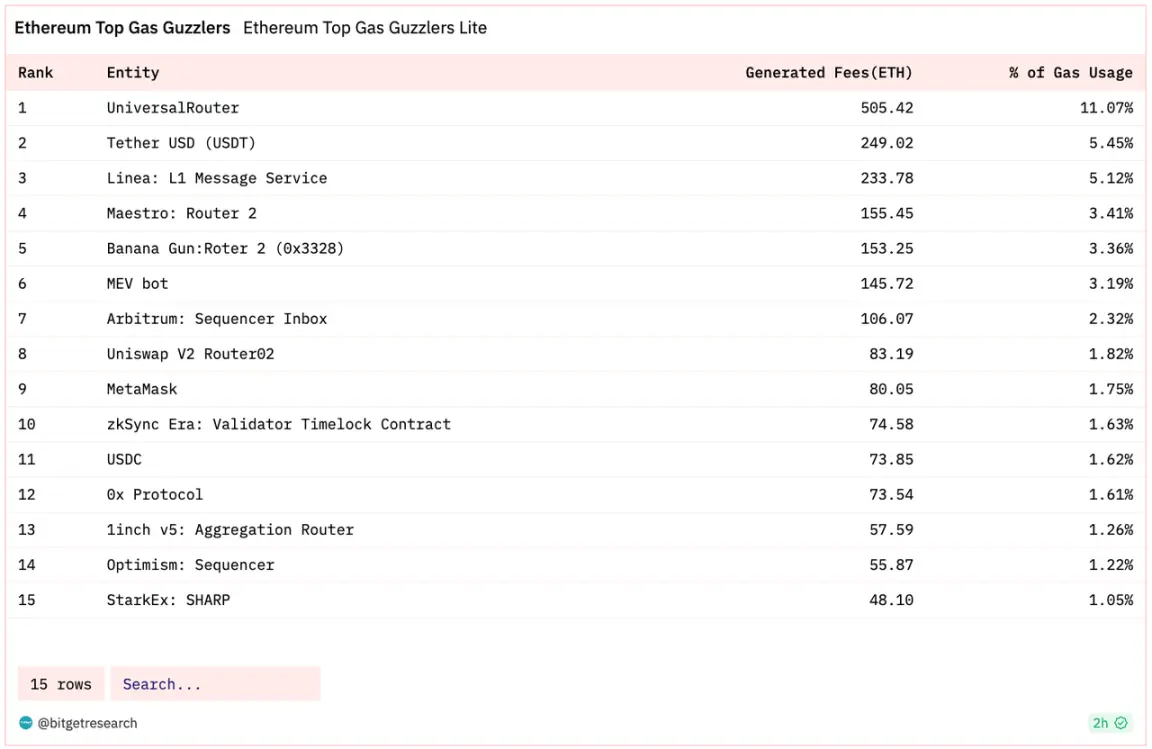Screen dimensions: 1152x749
Task: Click the bitgetresearch avatar icon
Action: pyautogui.click(x=26, y=723)
